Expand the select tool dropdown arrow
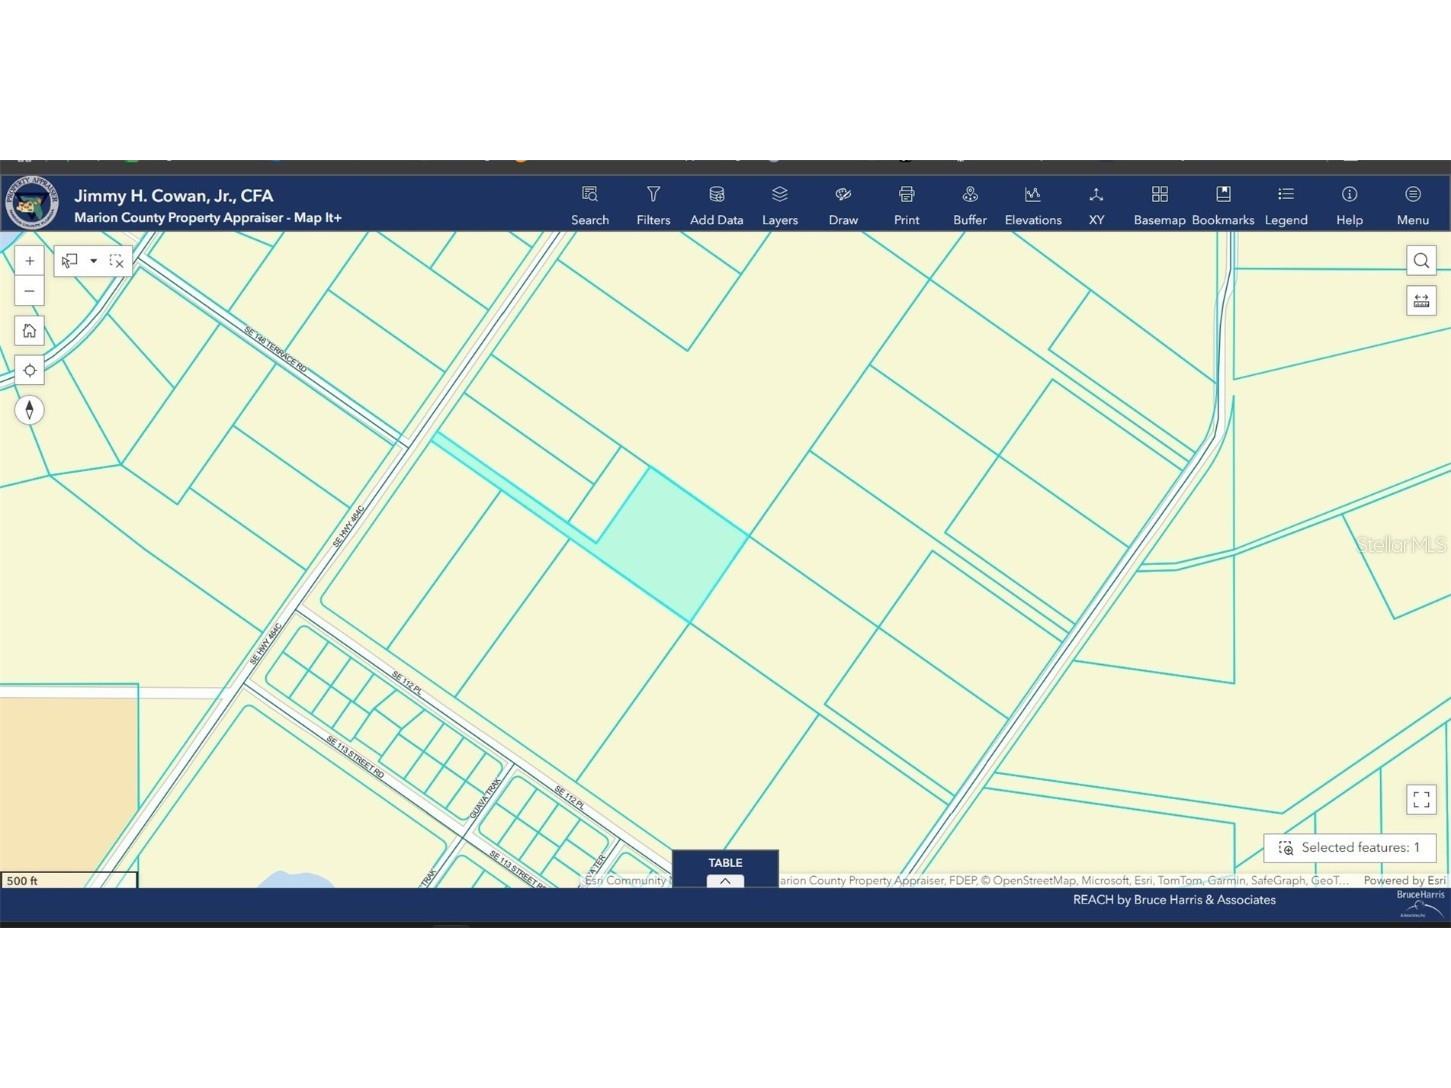The image size is (1451, 1088). tap(93, 261)
